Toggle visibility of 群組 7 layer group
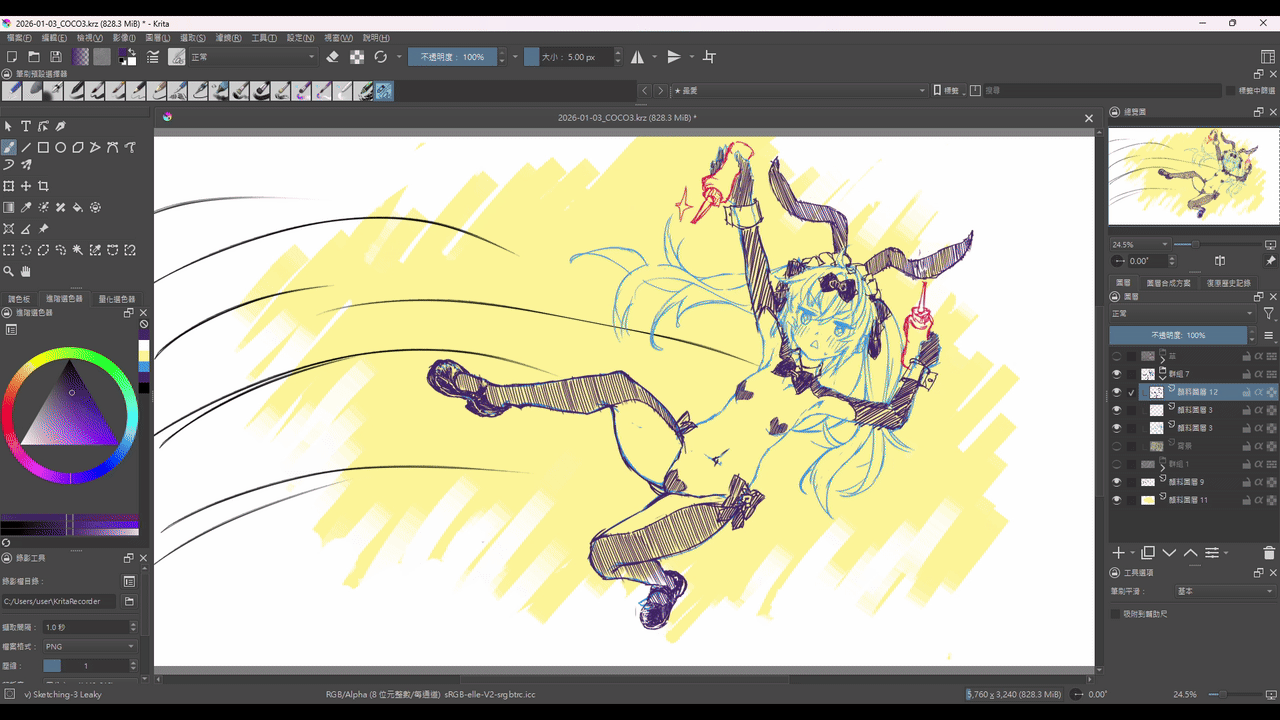This screenshot has height=720, width=1280. click(x=1117, y=374)
